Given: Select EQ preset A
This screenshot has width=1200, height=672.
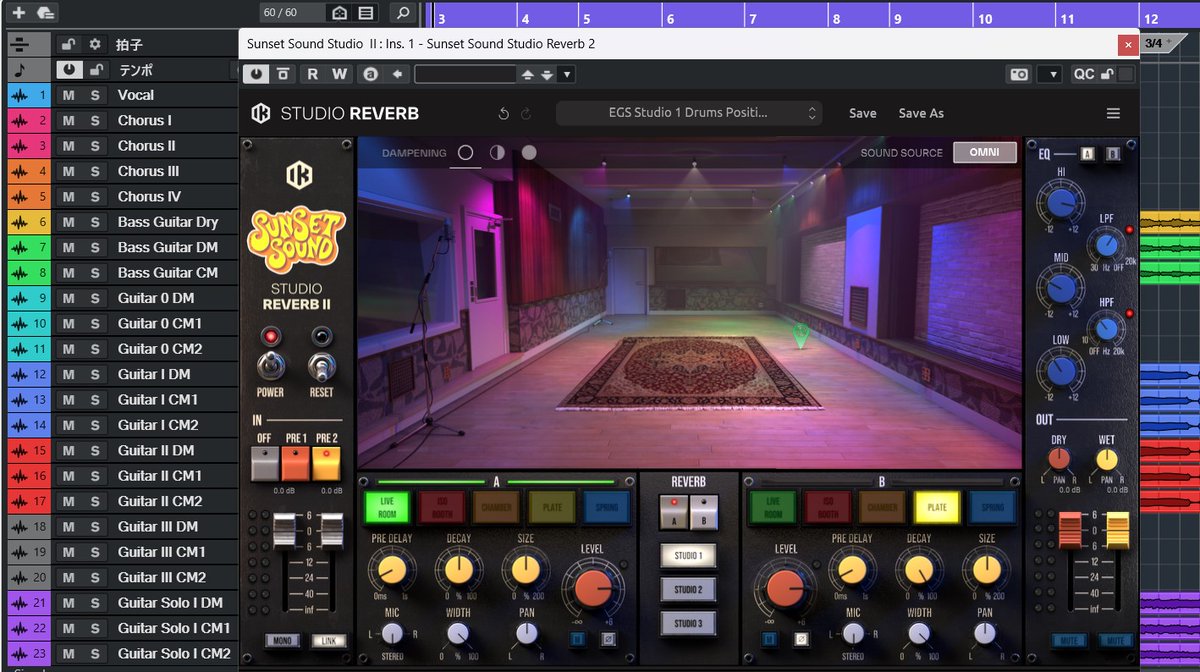Looking at the screenshot, I should point(1087,155).
